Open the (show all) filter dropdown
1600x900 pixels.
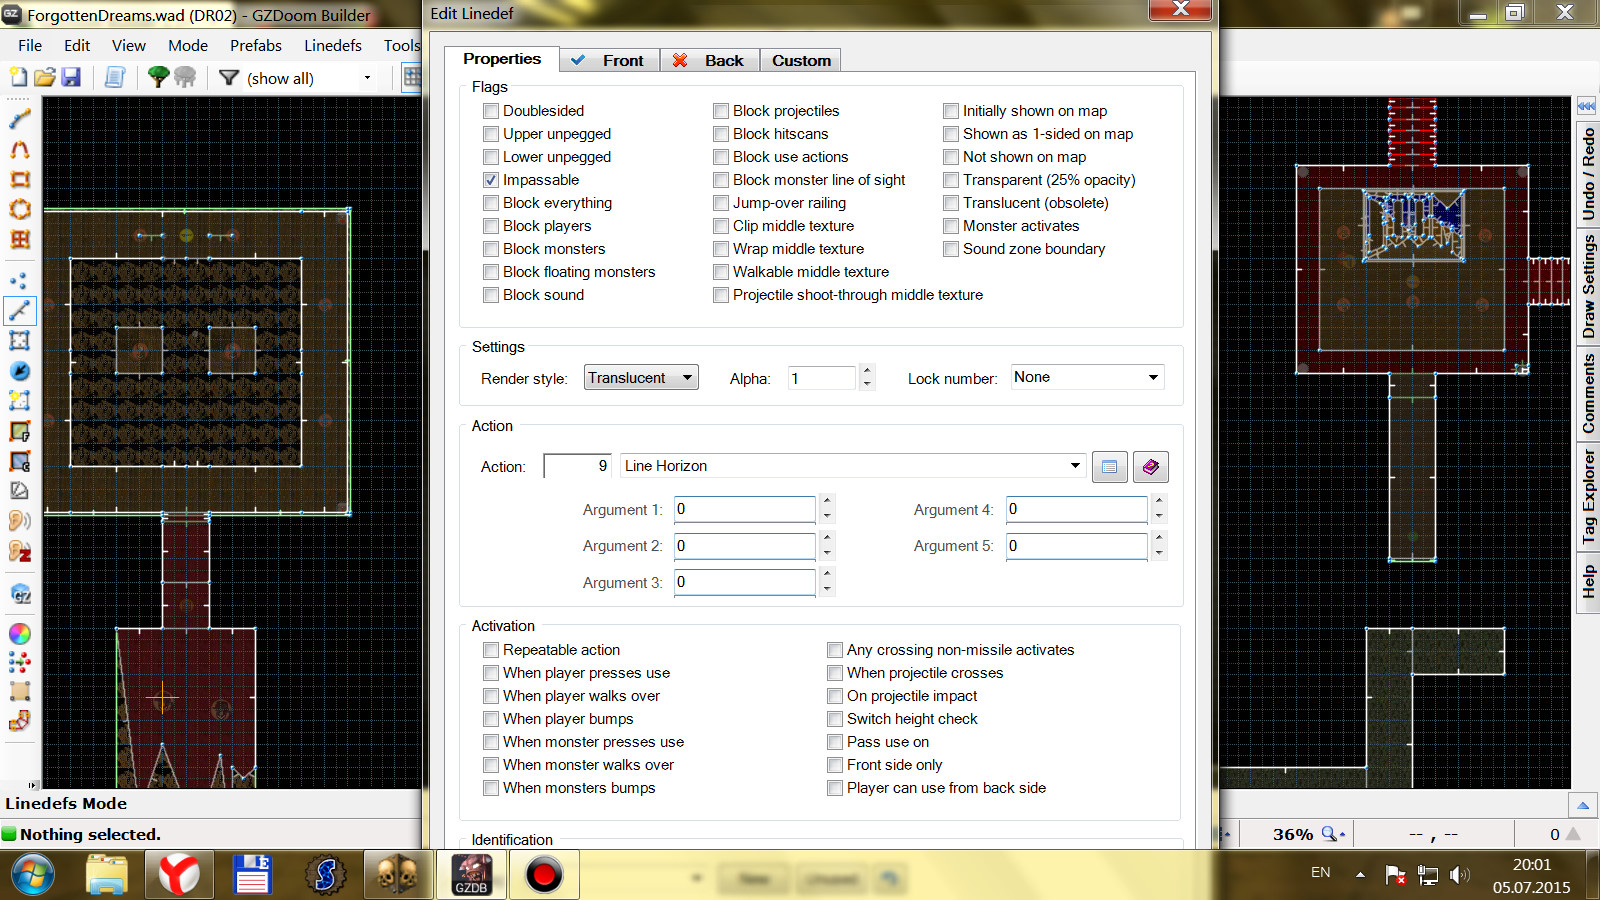[x=367, y=78]
